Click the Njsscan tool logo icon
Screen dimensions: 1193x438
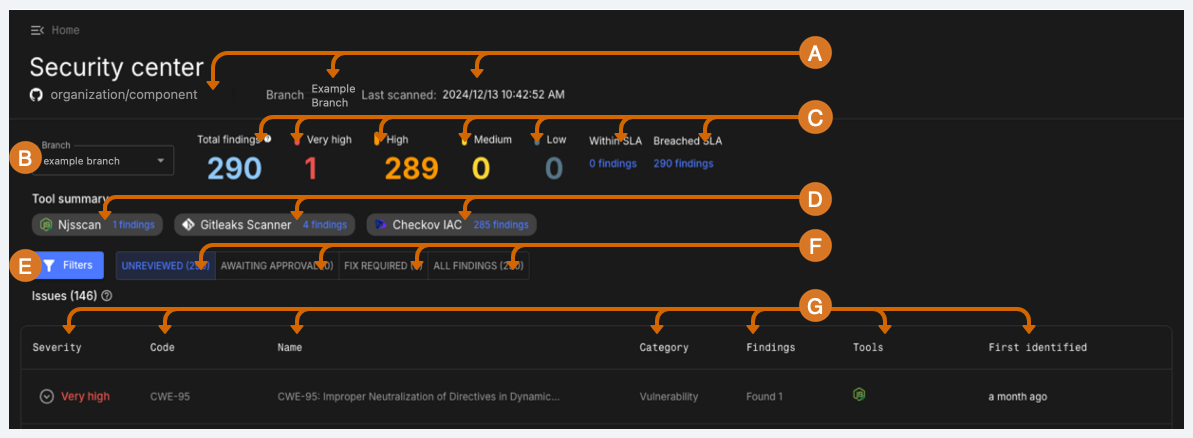click(45, 225)
